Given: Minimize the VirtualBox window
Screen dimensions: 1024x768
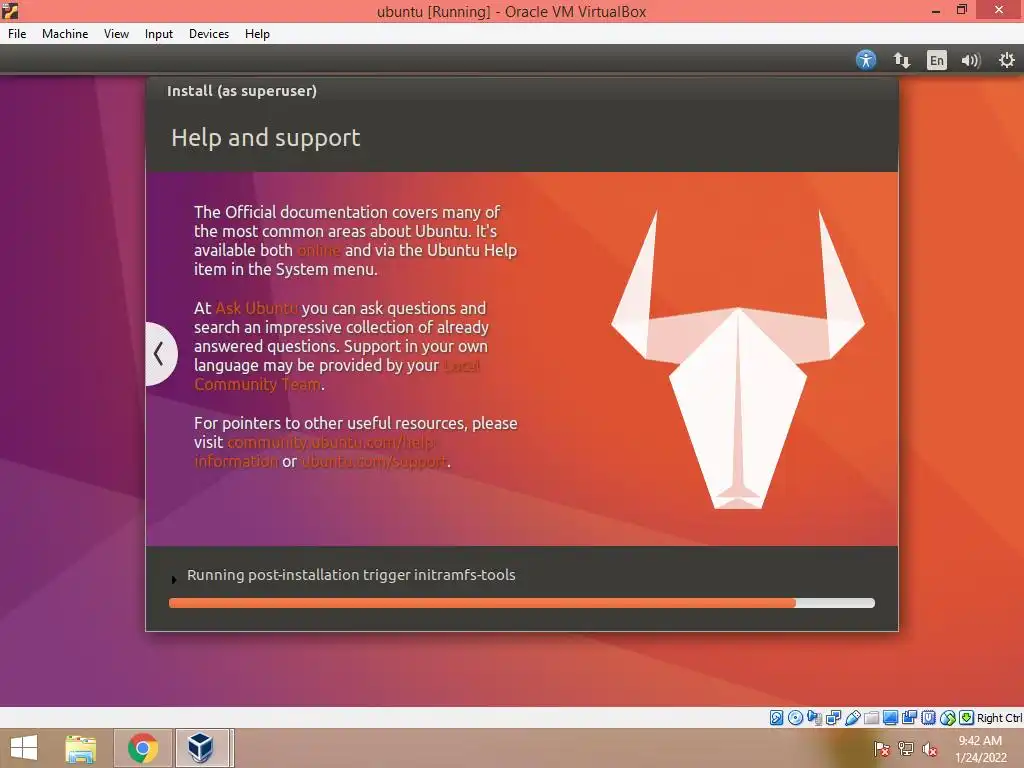Looking at the screenshot, I should click(x=936, y=10).
